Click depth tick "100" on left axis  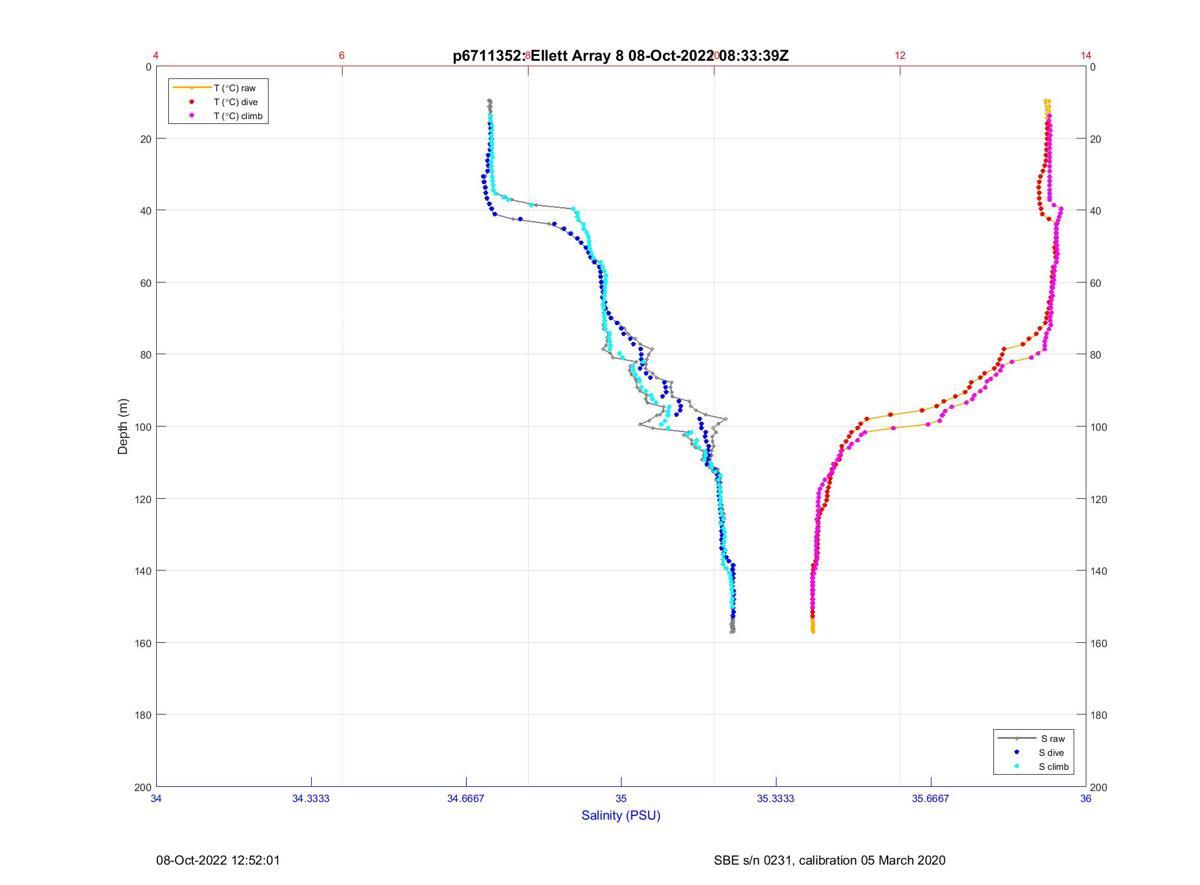143,427
